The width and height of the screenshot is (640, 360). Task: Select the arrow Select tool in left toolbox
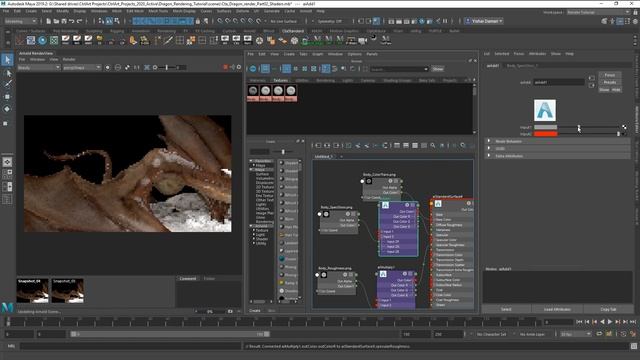(x=7, y=60)
